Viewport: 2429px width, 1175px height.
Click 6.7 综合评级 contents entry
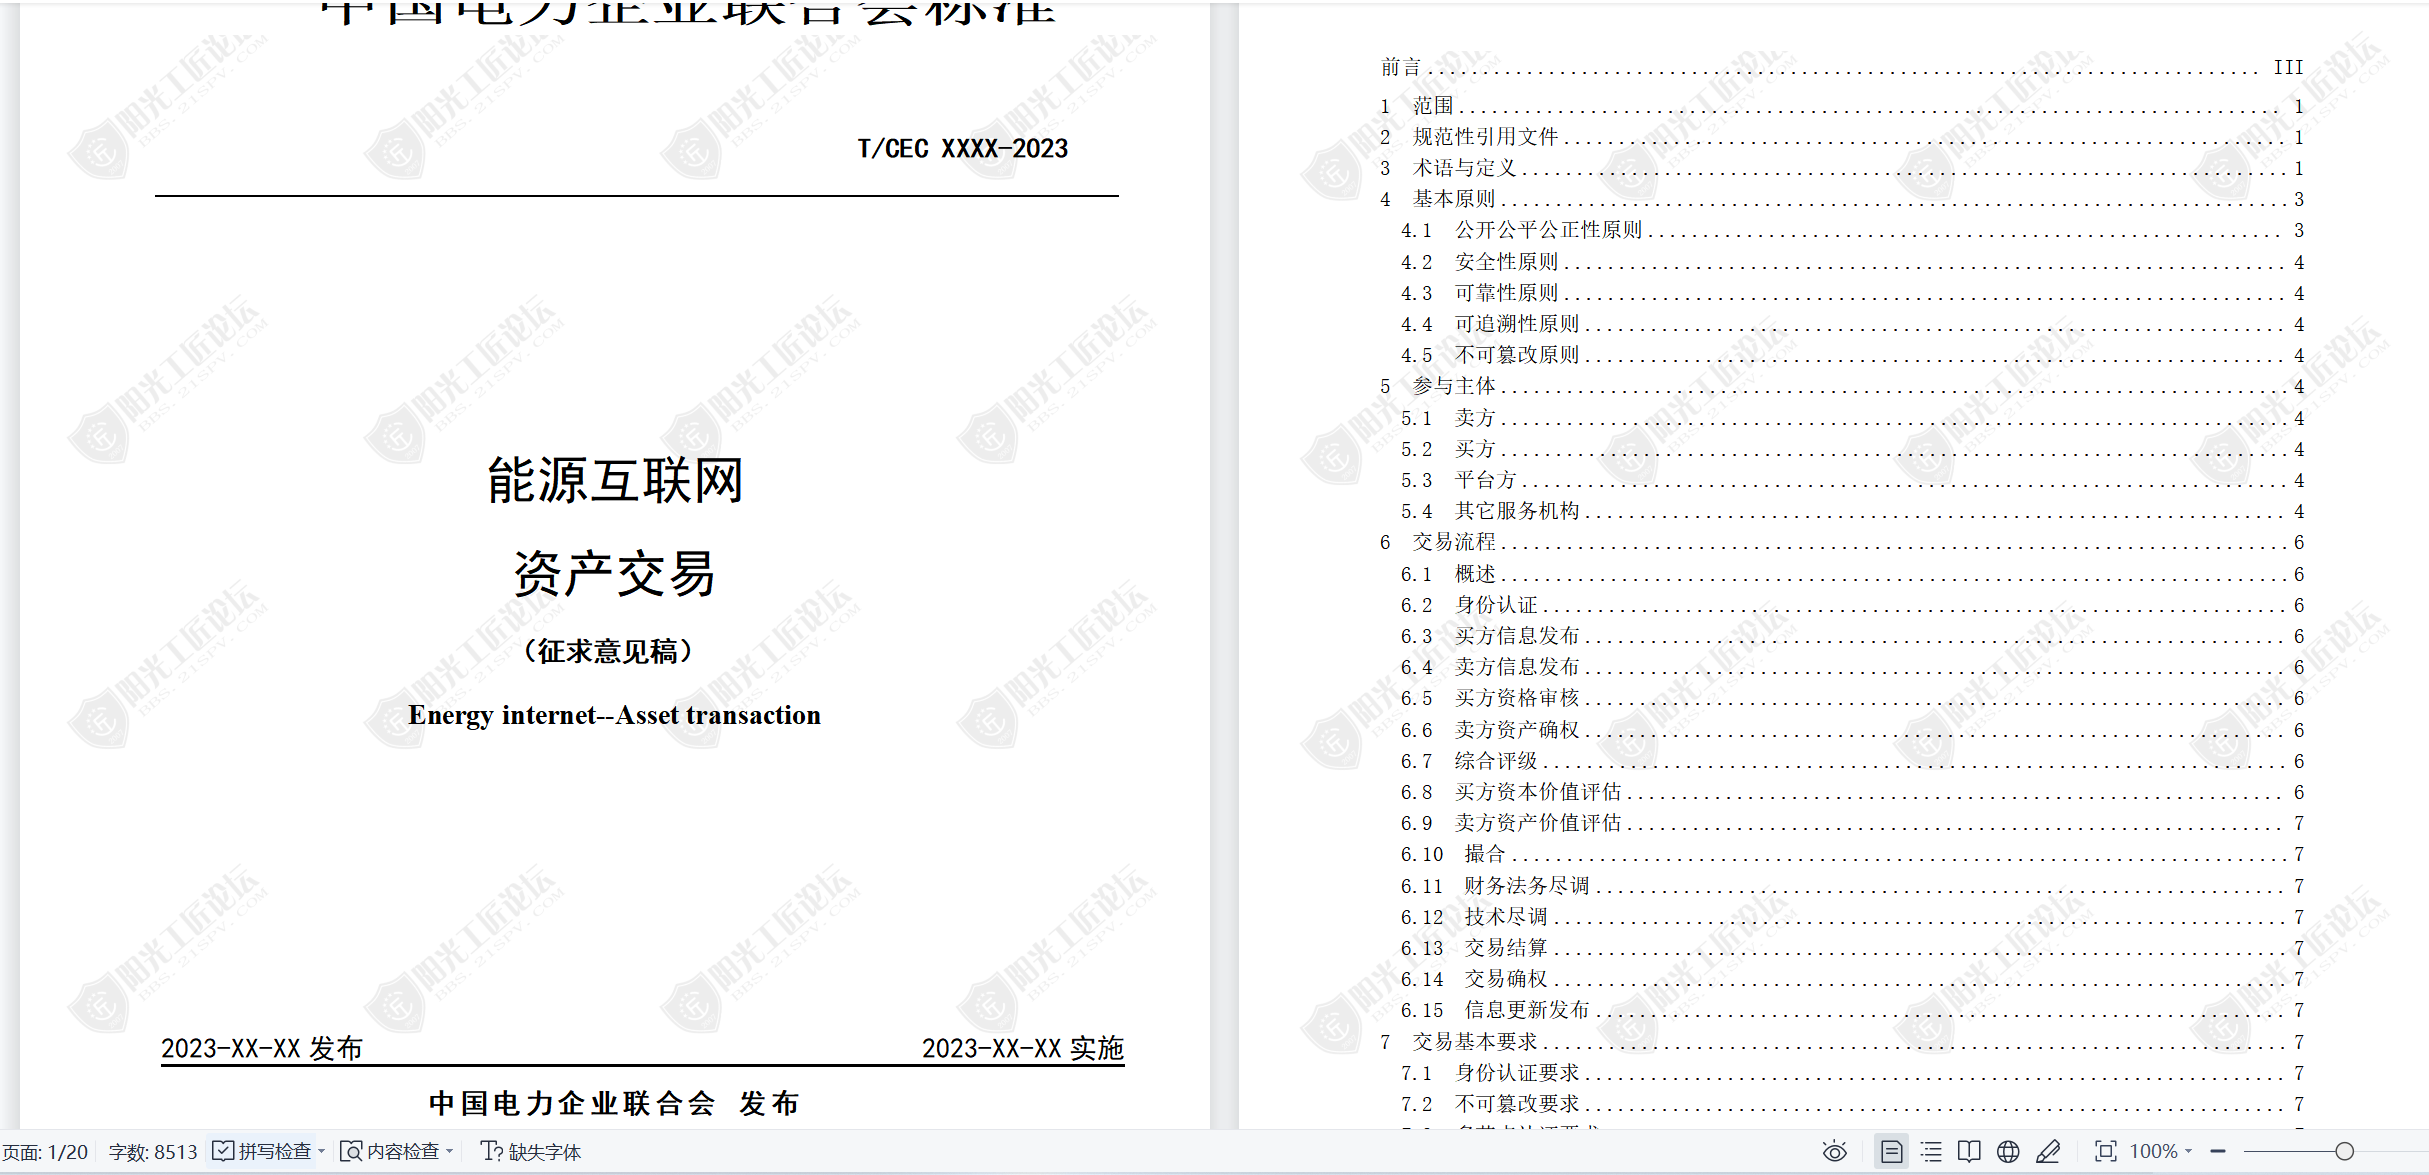point(1852,761)
